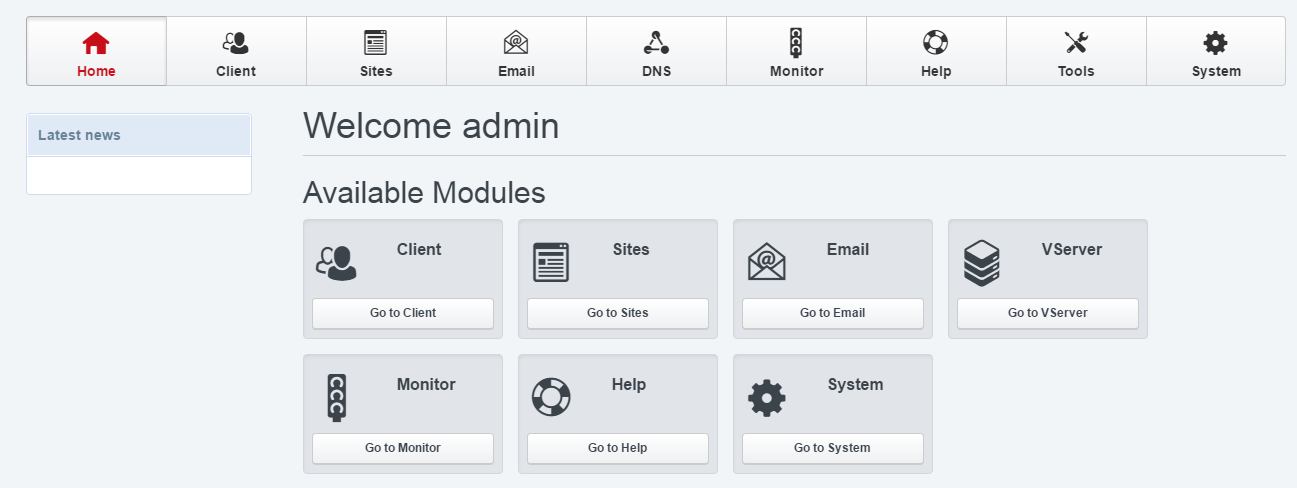
Task: Click the envelope icon in Email module card
Action: tap(766, 262)
